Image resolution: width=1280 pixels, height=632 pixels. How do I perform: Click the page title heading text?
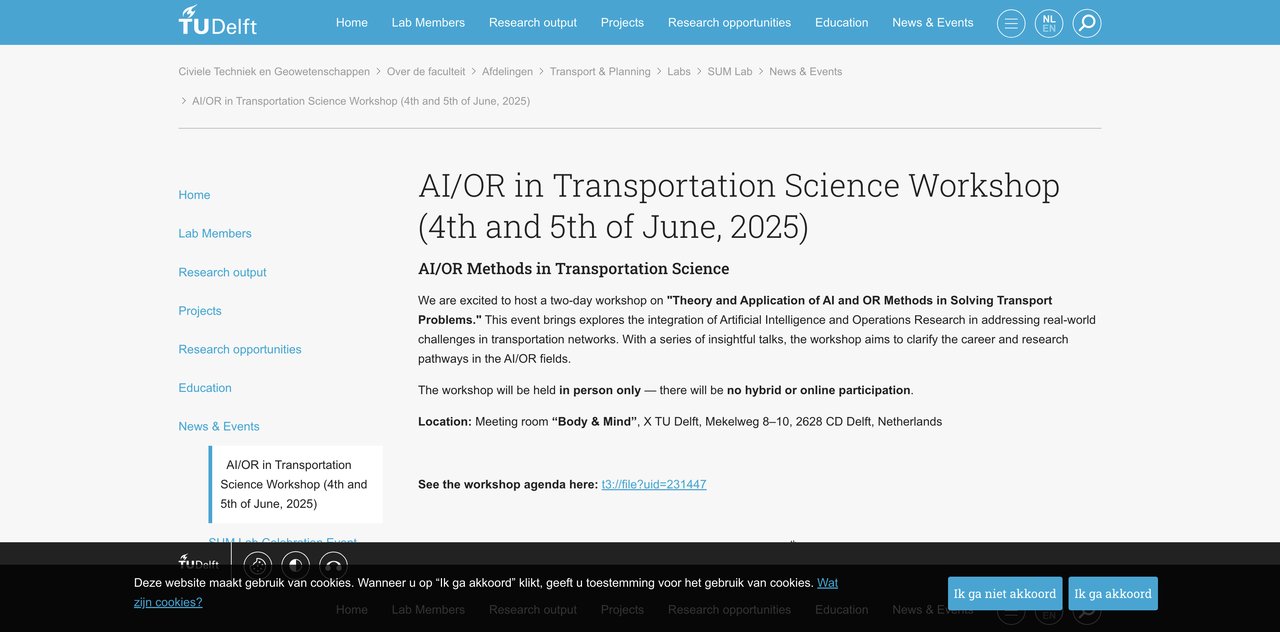(739, 206)
